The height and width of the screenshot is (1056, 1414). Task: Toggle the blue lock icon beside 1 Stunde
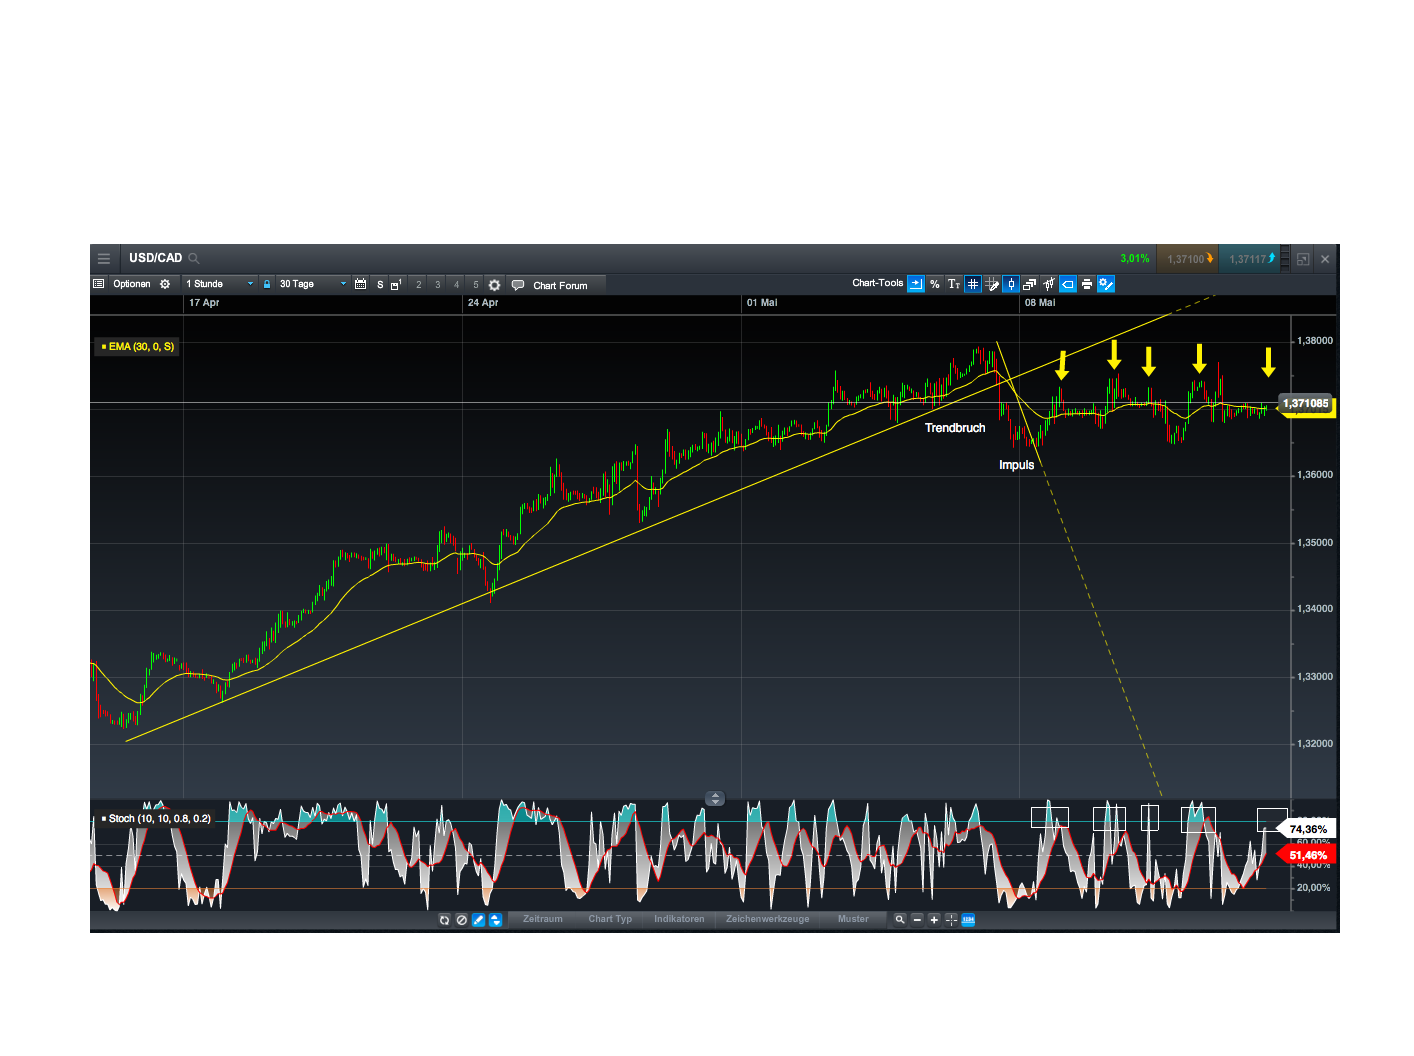pyautogui.click(x=266, y=284)
